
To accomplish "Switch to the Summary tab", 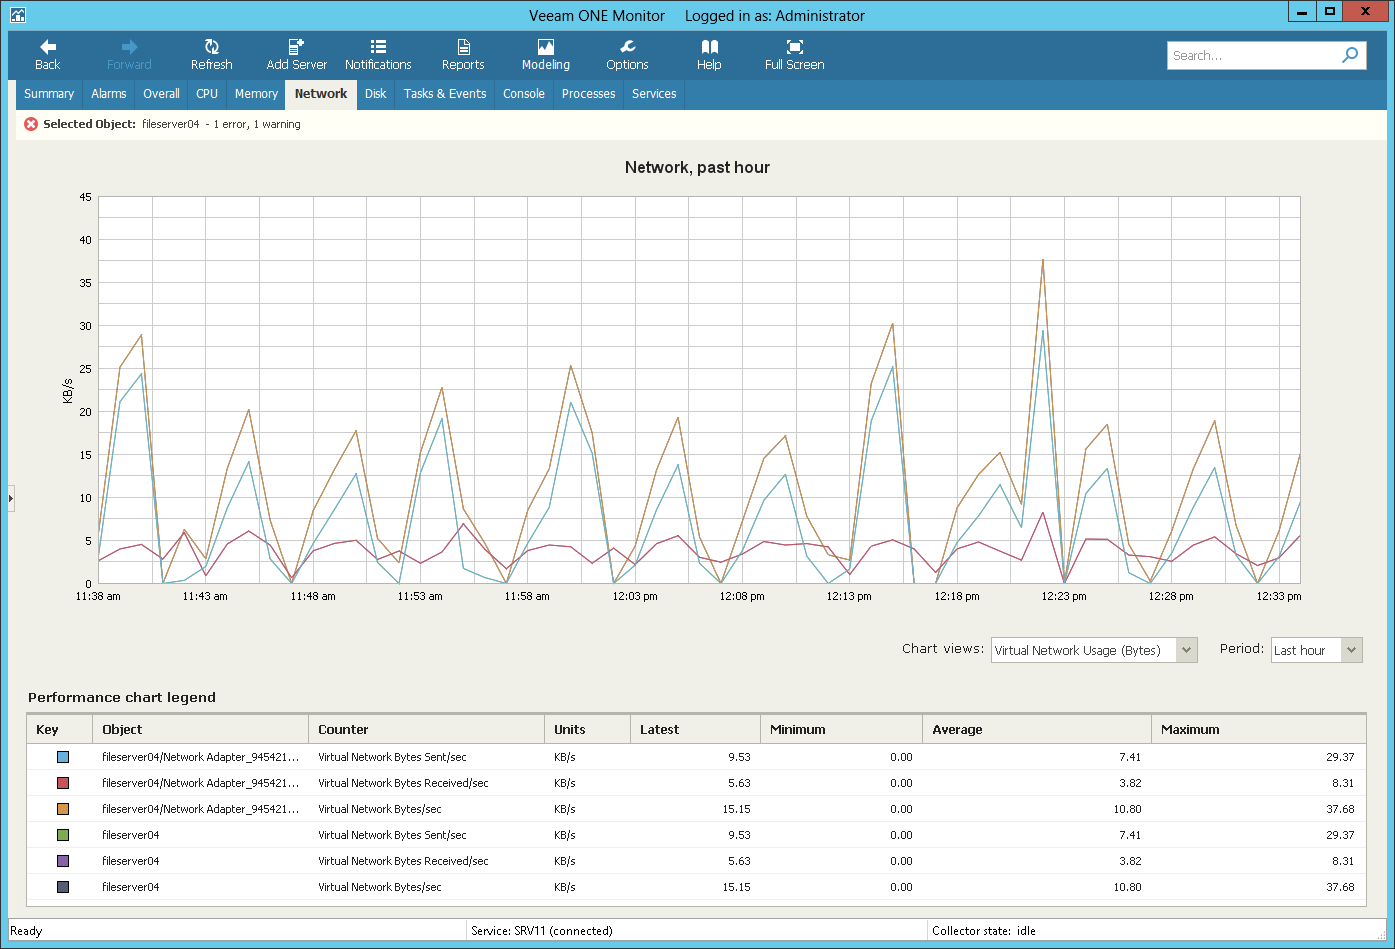I will [x=49, y=94].
